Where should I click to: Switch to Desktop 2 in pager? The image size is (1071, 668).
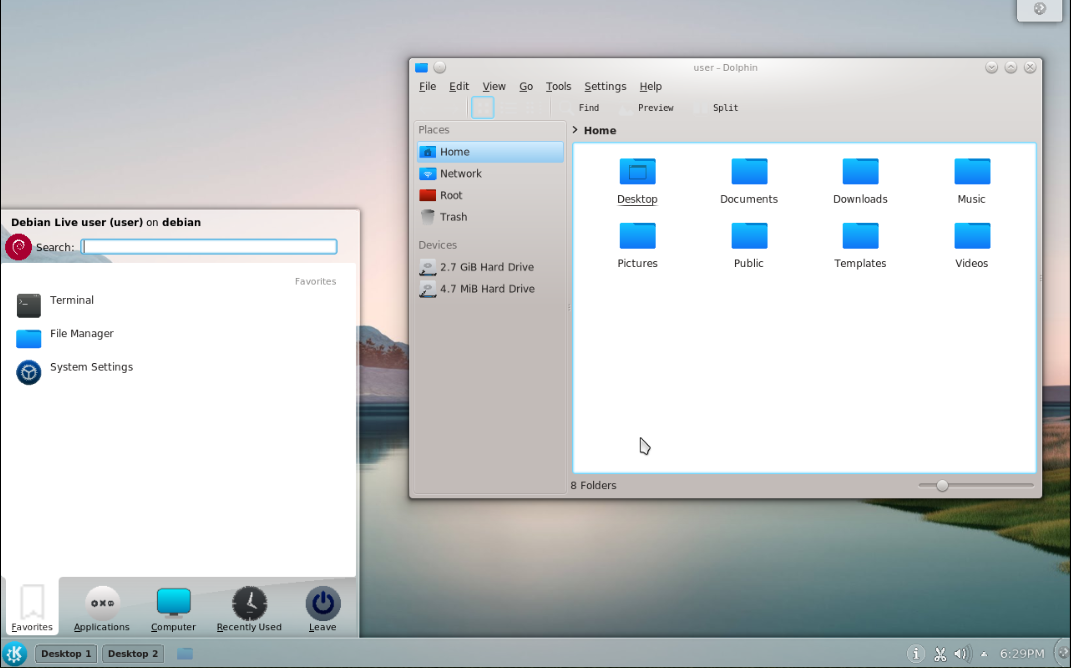pyautogui.click(x=133, y=654)
